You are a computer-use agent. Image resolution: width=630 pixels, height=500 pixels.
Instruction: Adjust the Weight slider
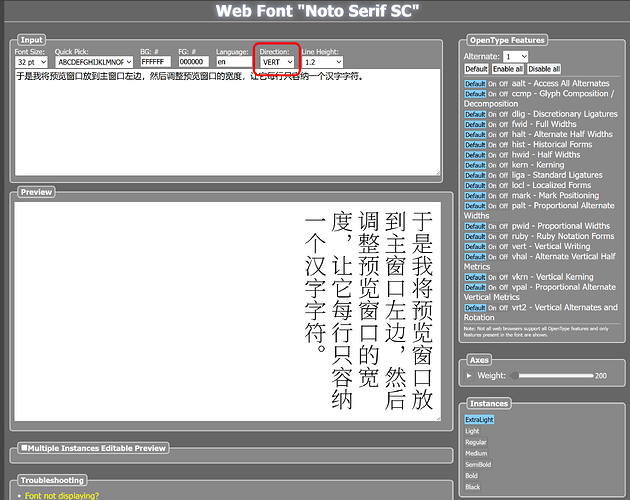tap(552, 376)
